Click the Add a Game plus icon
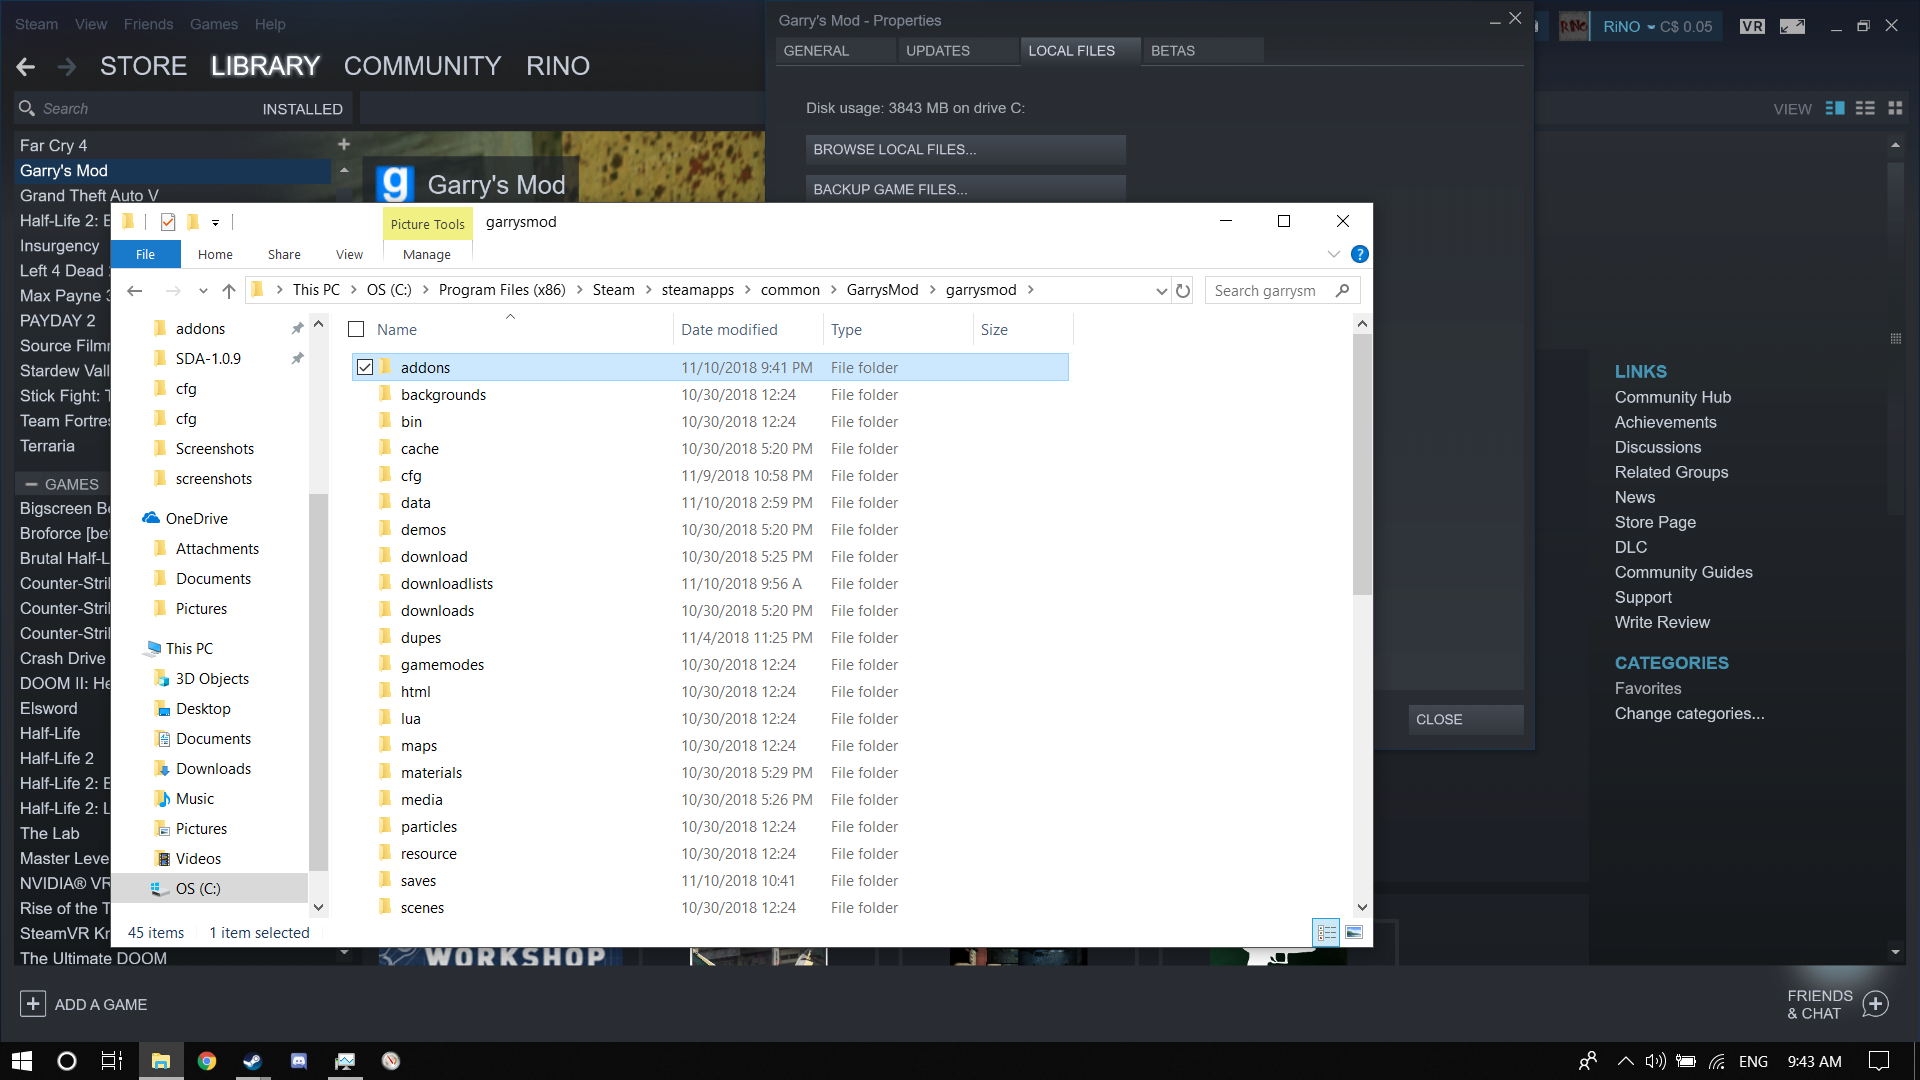Viewport: 1920px width, 1080px height. pyautogui.click(x=33, y=1004)
